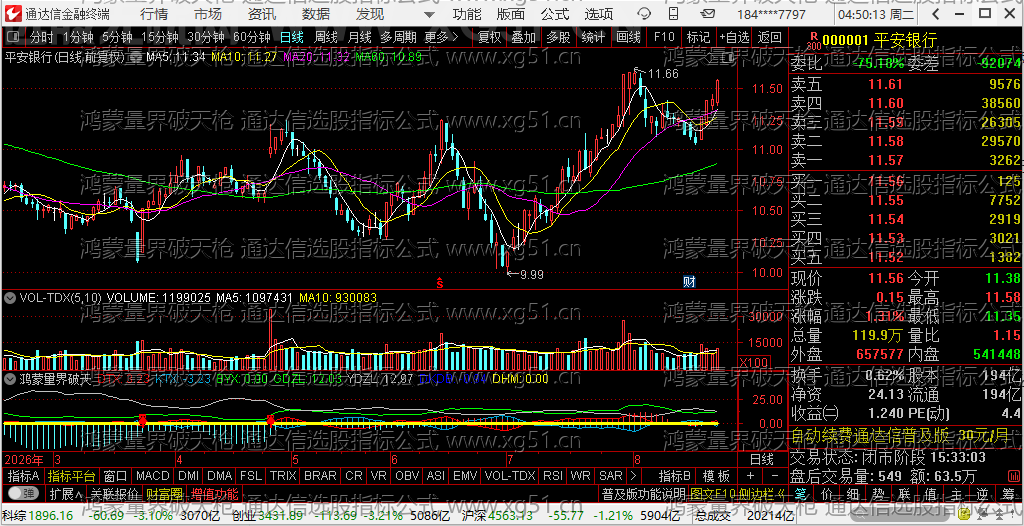Click the 返回 return button
This screenshot has width=1024, height=526.
coord(769,37)
